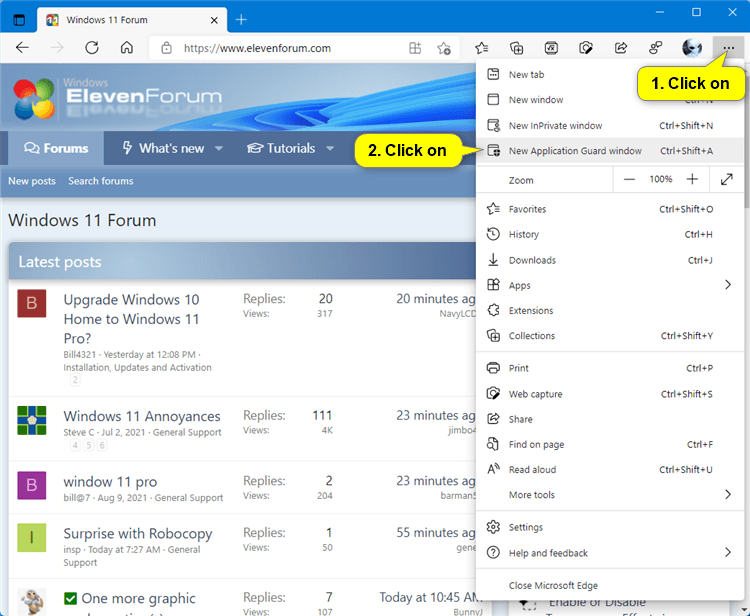Open History from the menu
This screenshot has height=616, width=750.
pyautogui.click(x=610, y=235)
